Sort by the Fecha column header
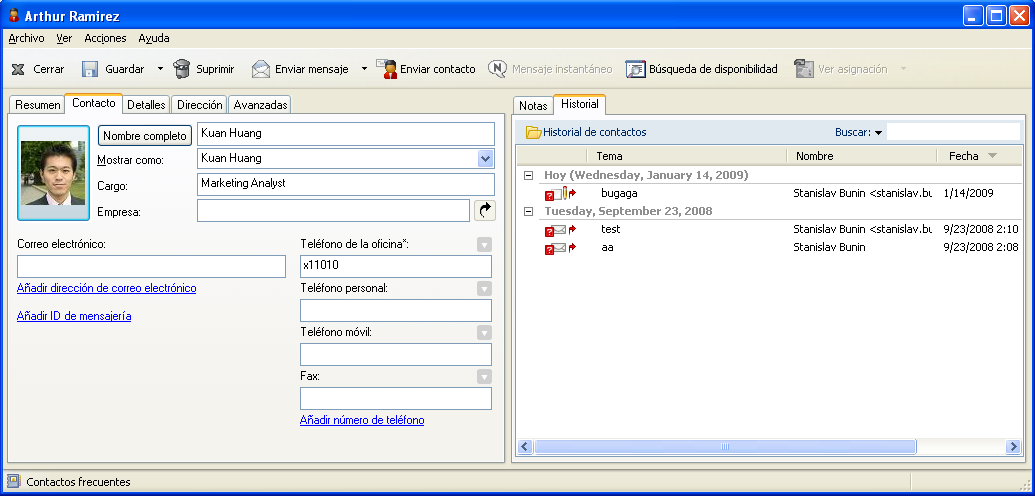1035x496 pixels. point(979,157)
